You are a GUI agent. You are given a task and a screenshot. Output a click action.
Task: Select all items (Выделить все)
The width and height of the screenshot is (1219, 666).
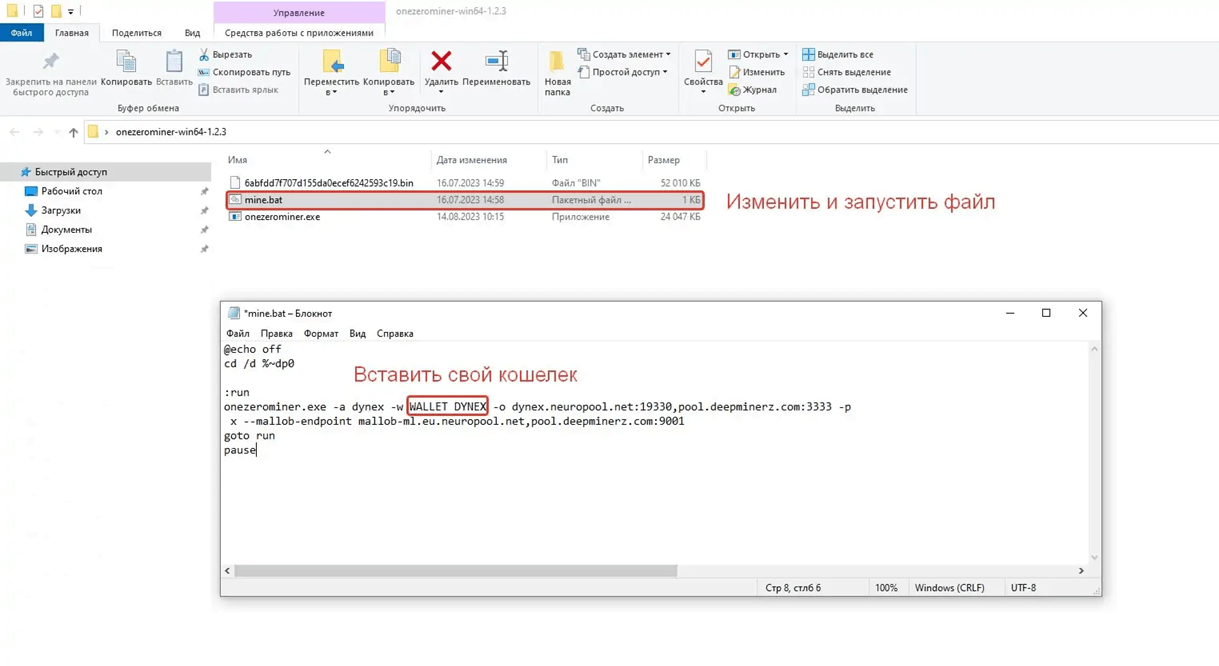844,55
